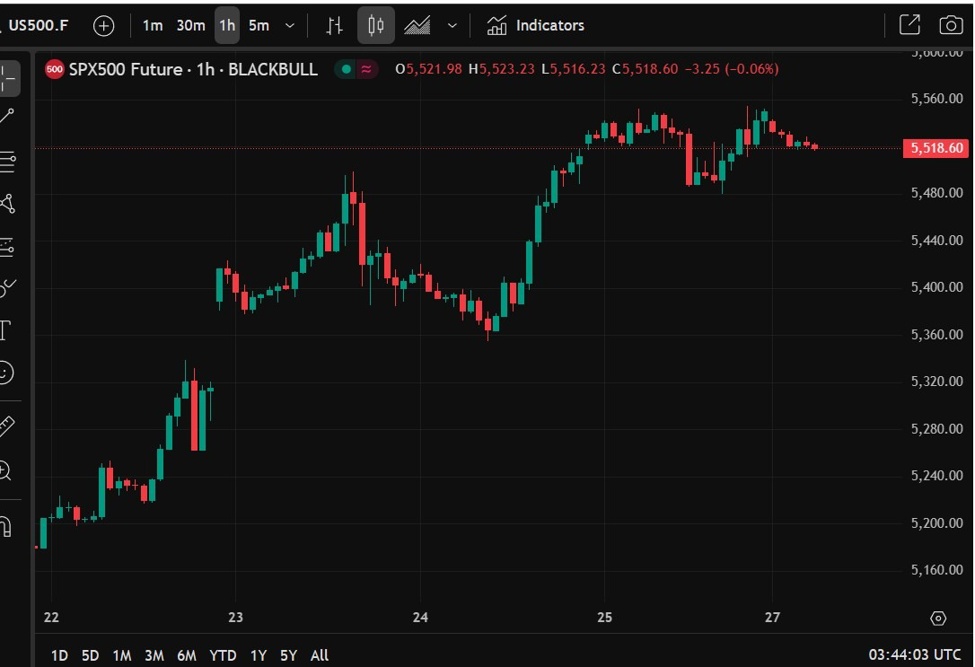Image resolution: width=975 pixels, height=667 pixels.
Task: Click the All range button
Action: [318, 655]
